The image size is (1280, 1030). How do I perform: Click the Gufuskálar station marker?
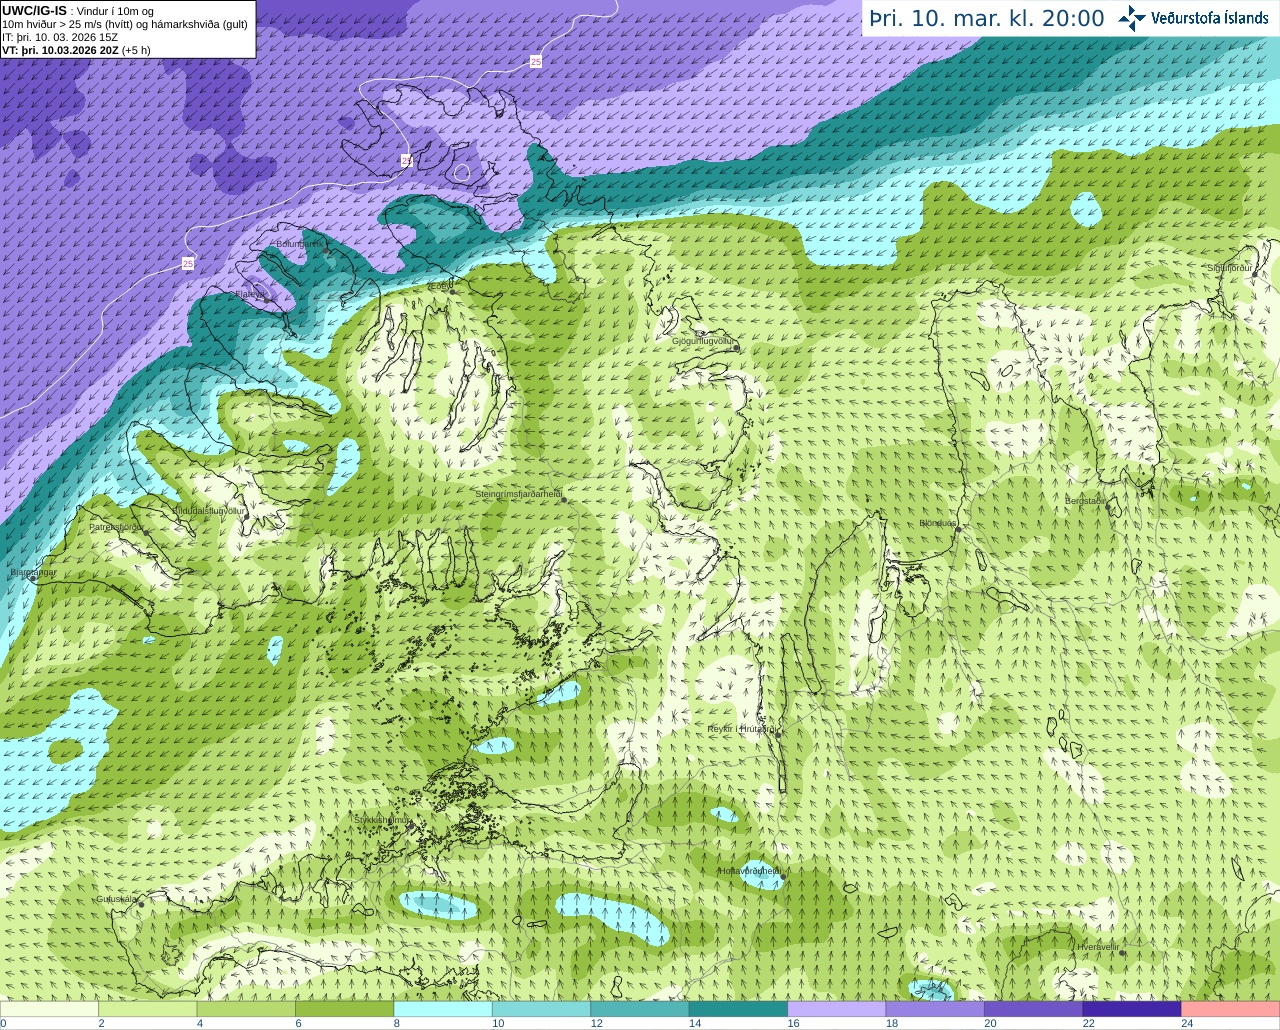pos(141,904)
